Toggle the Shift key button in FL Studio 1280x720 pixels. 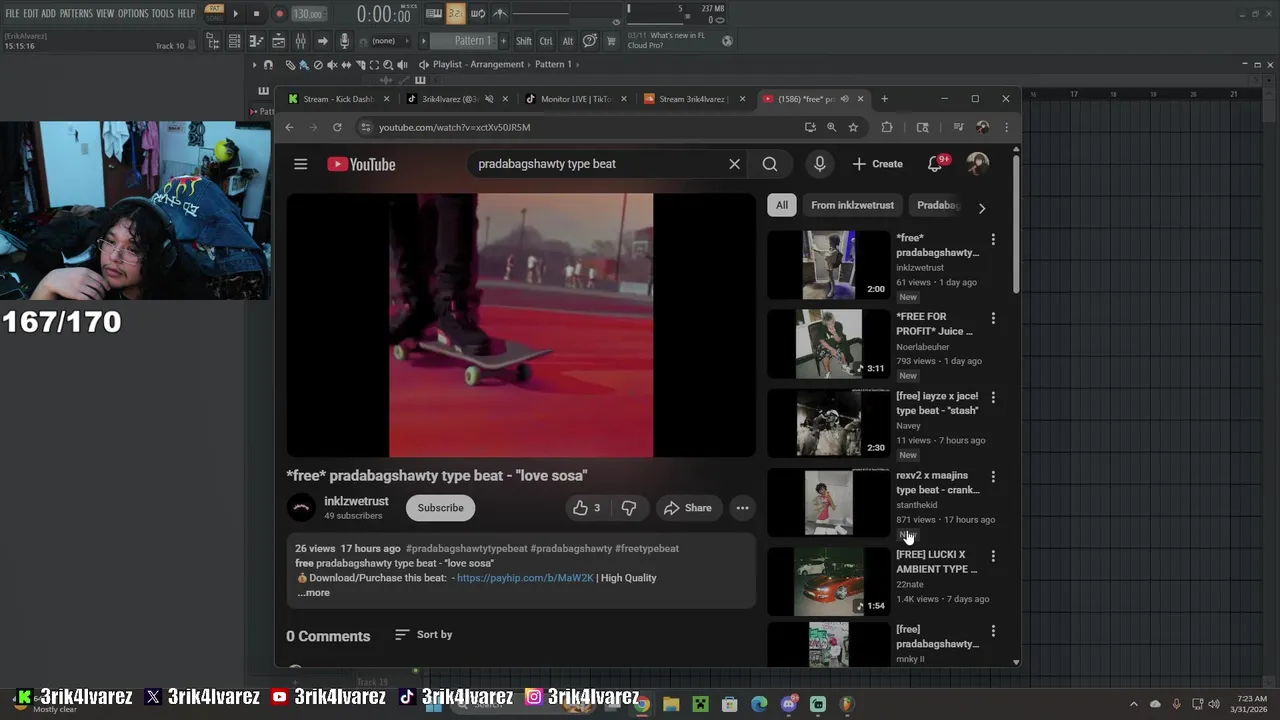524,41
